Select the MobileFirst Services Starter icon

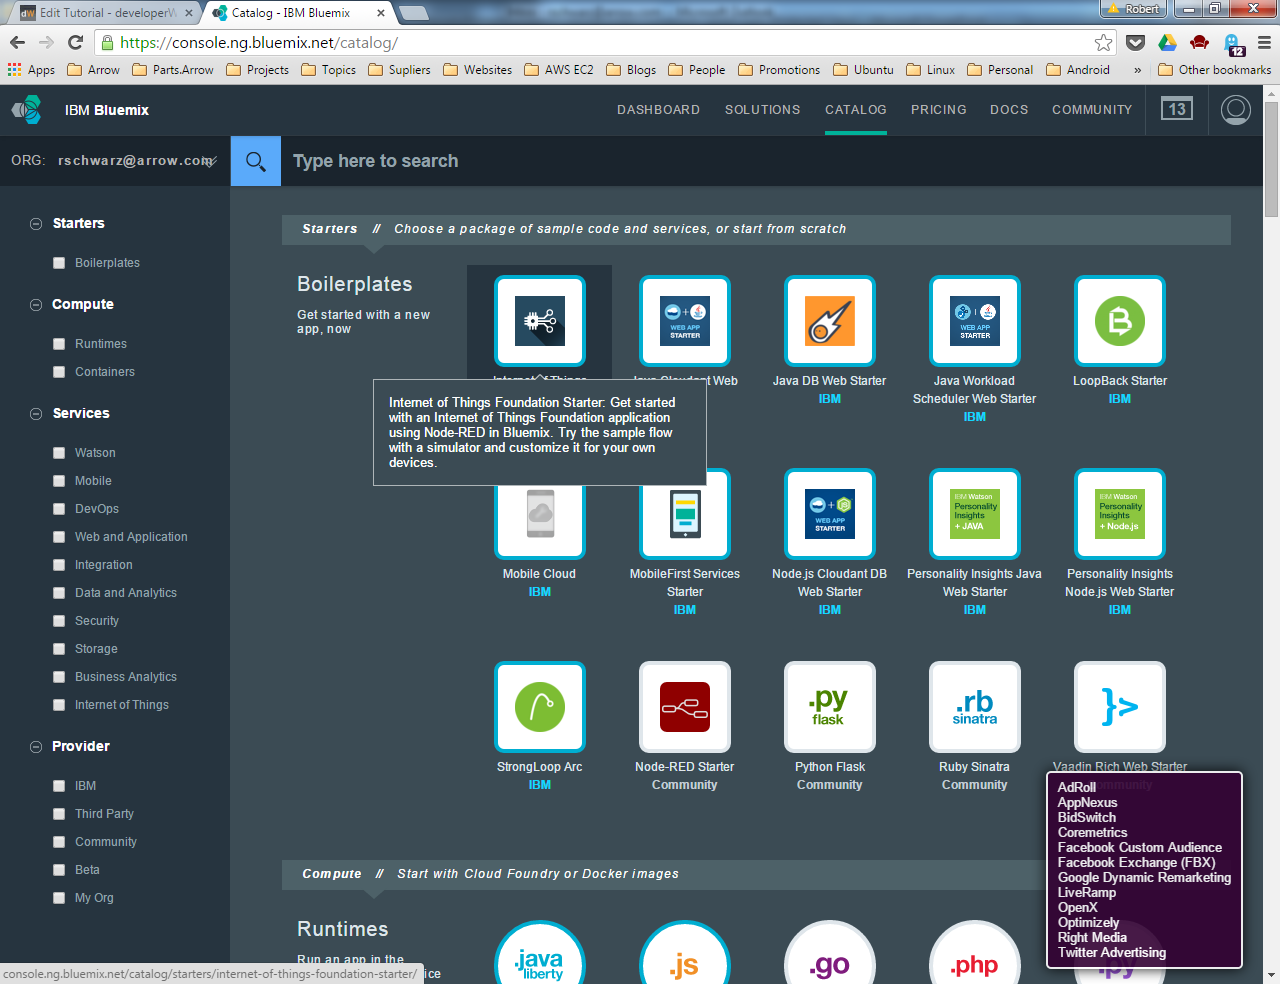coord(685,514)
